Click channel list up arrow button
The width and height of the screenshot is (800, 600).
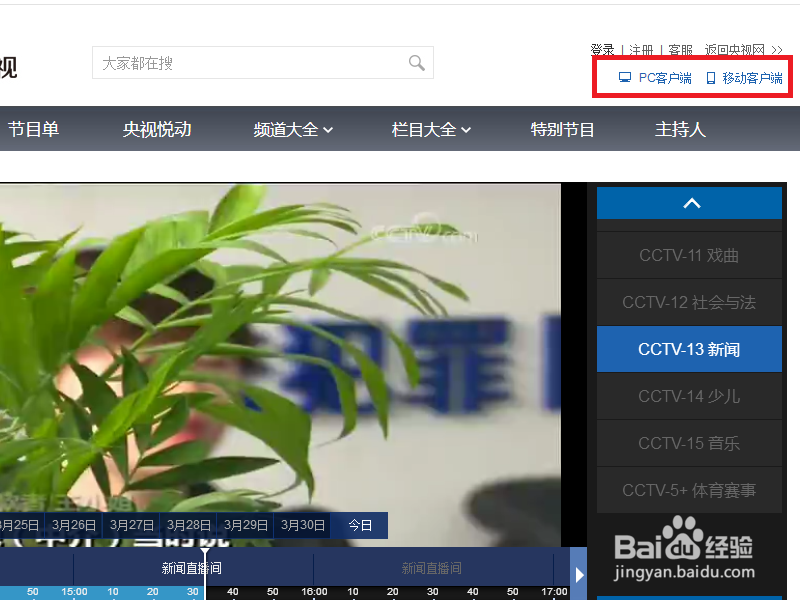689,203
